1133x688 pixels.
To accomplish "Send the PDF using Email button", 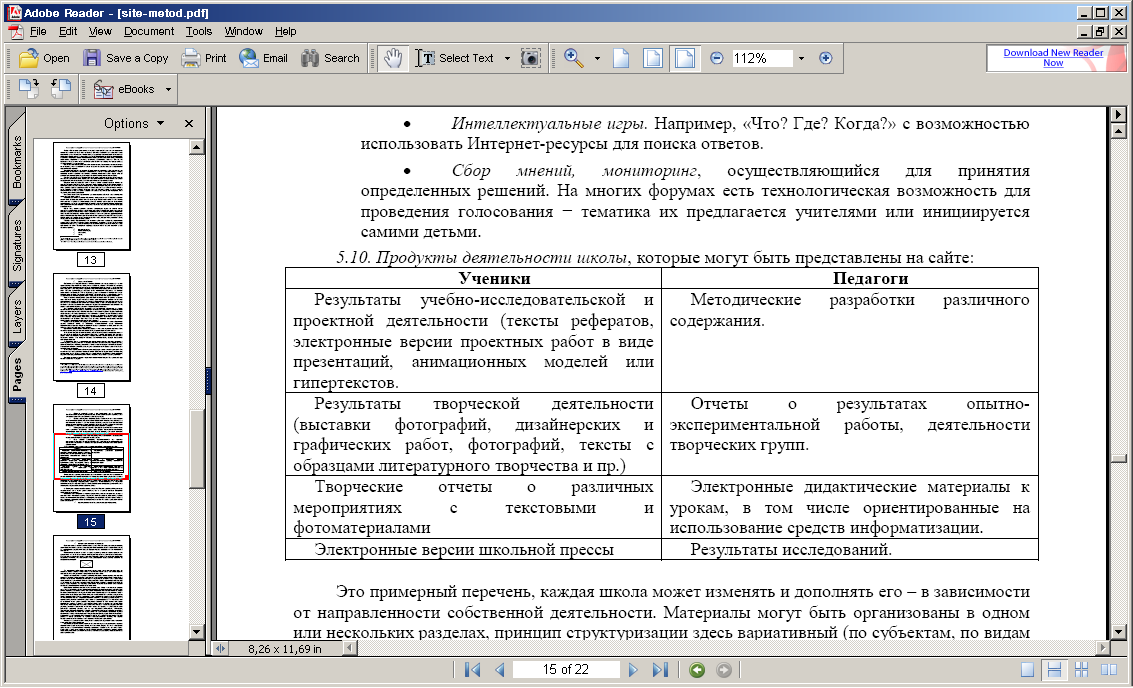I will point(263,58).
